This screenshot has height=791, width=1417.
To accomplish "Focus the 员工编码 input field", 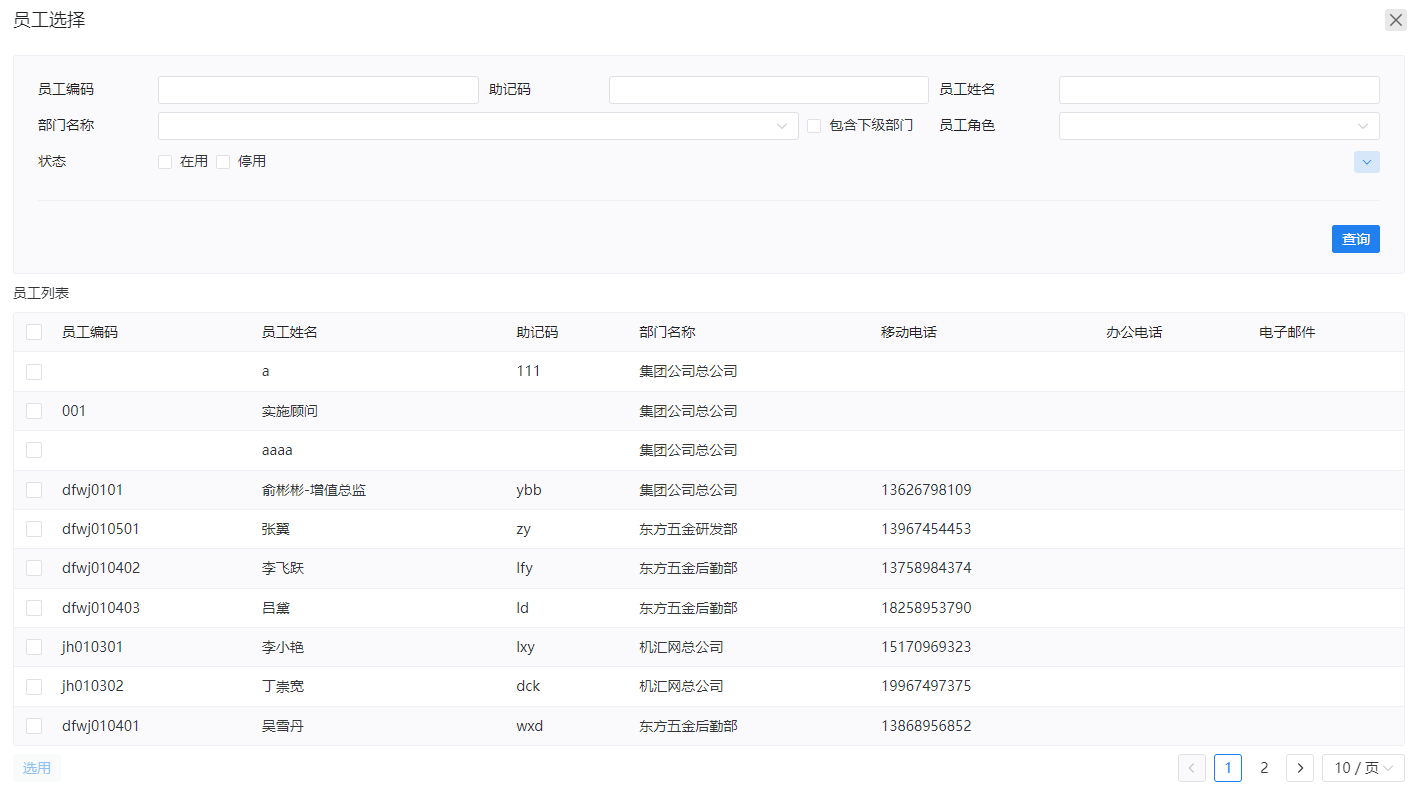I will point(318,90).
